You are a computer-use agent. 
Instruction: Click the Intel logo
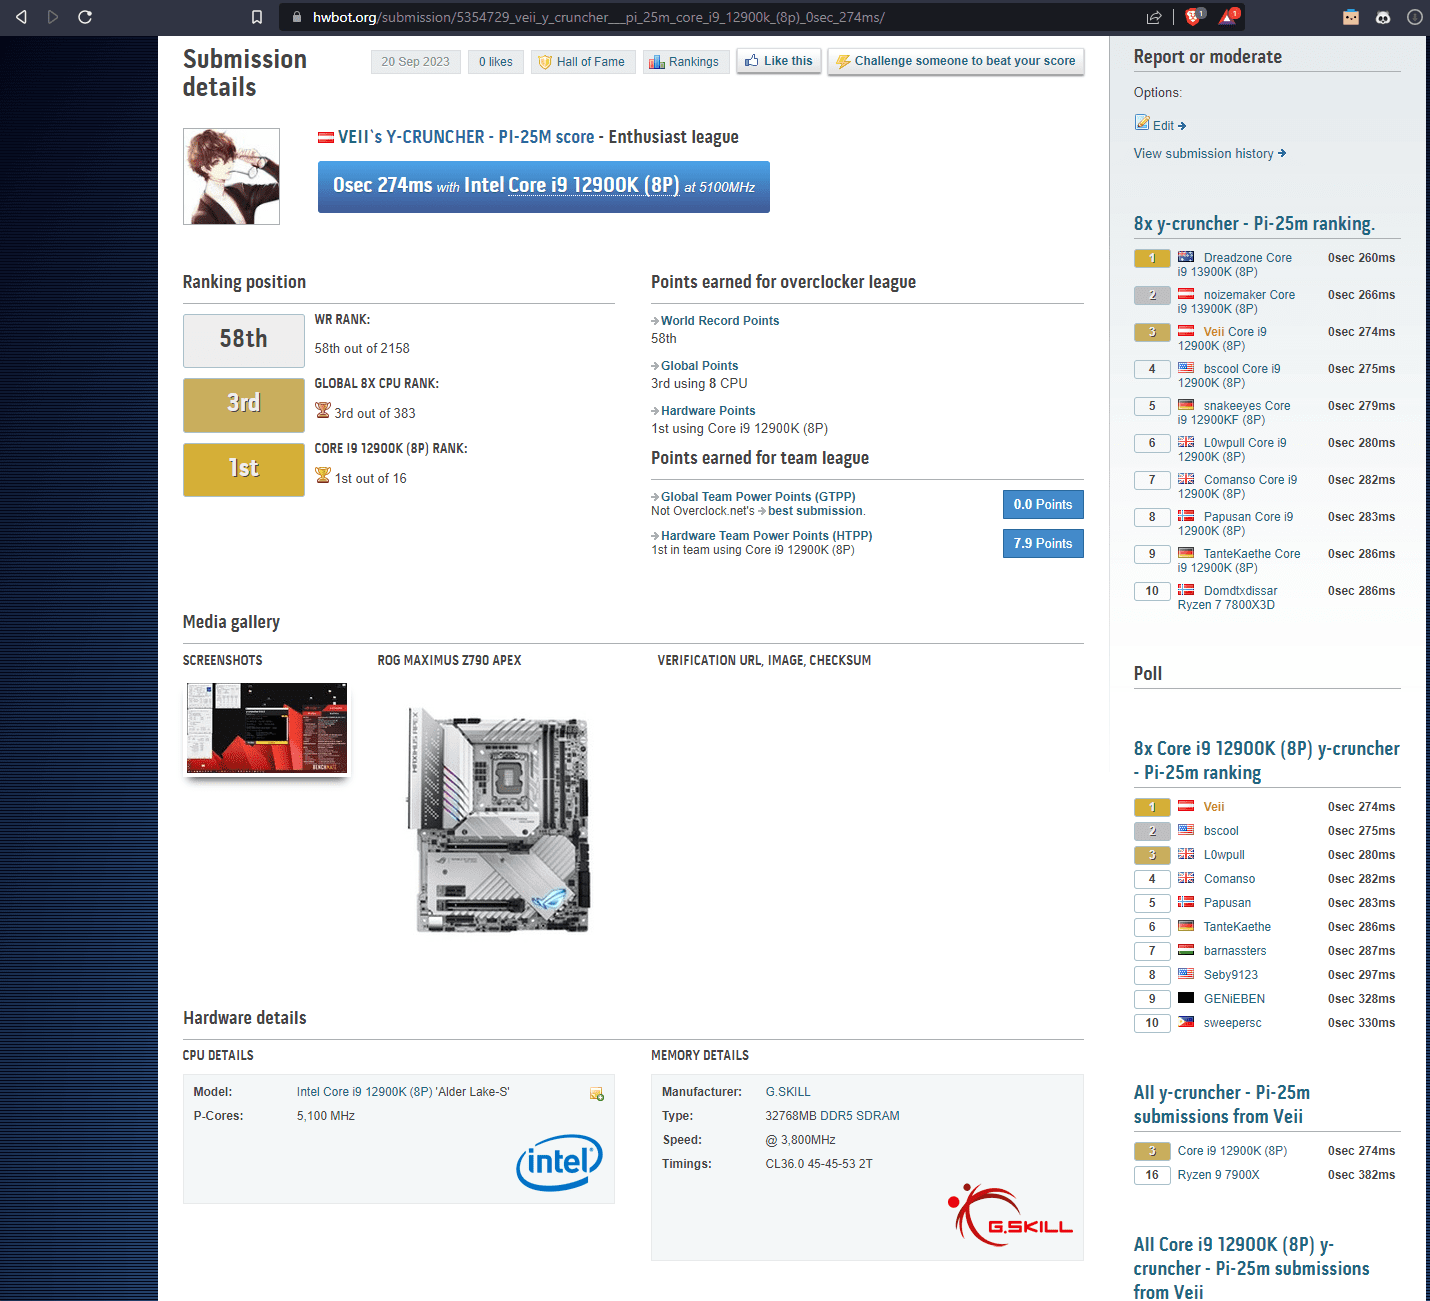pyautogui.click(x=560, y=1162)
